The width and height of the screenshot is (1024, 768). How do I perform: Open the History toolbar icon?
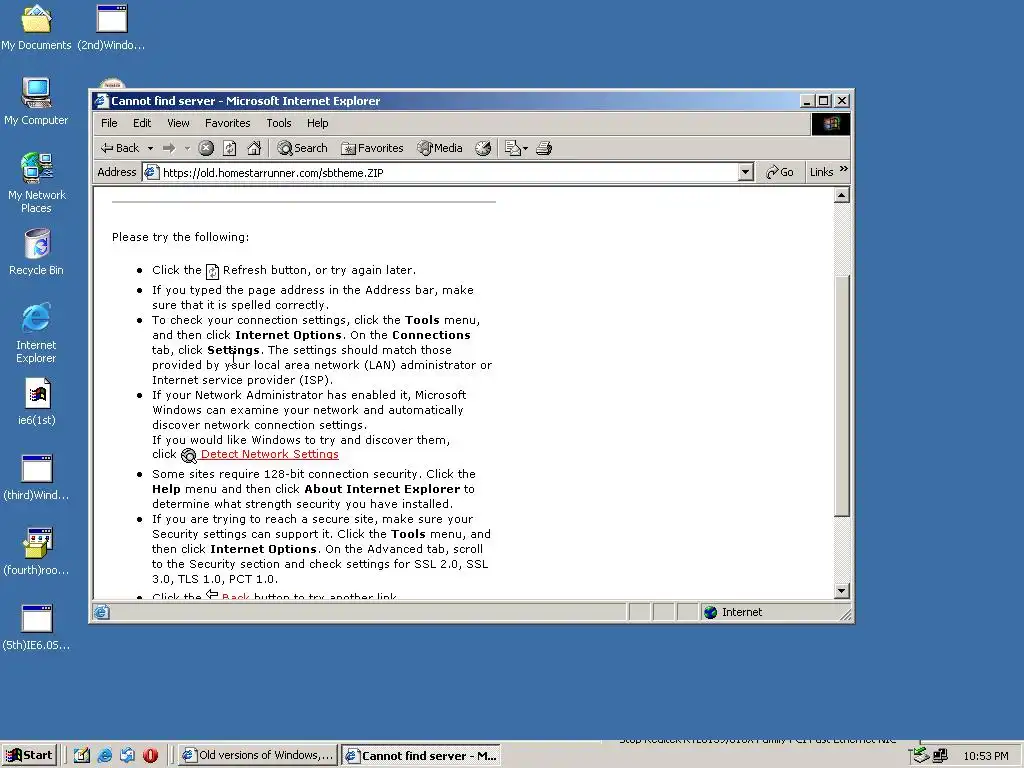coord(483,148)
